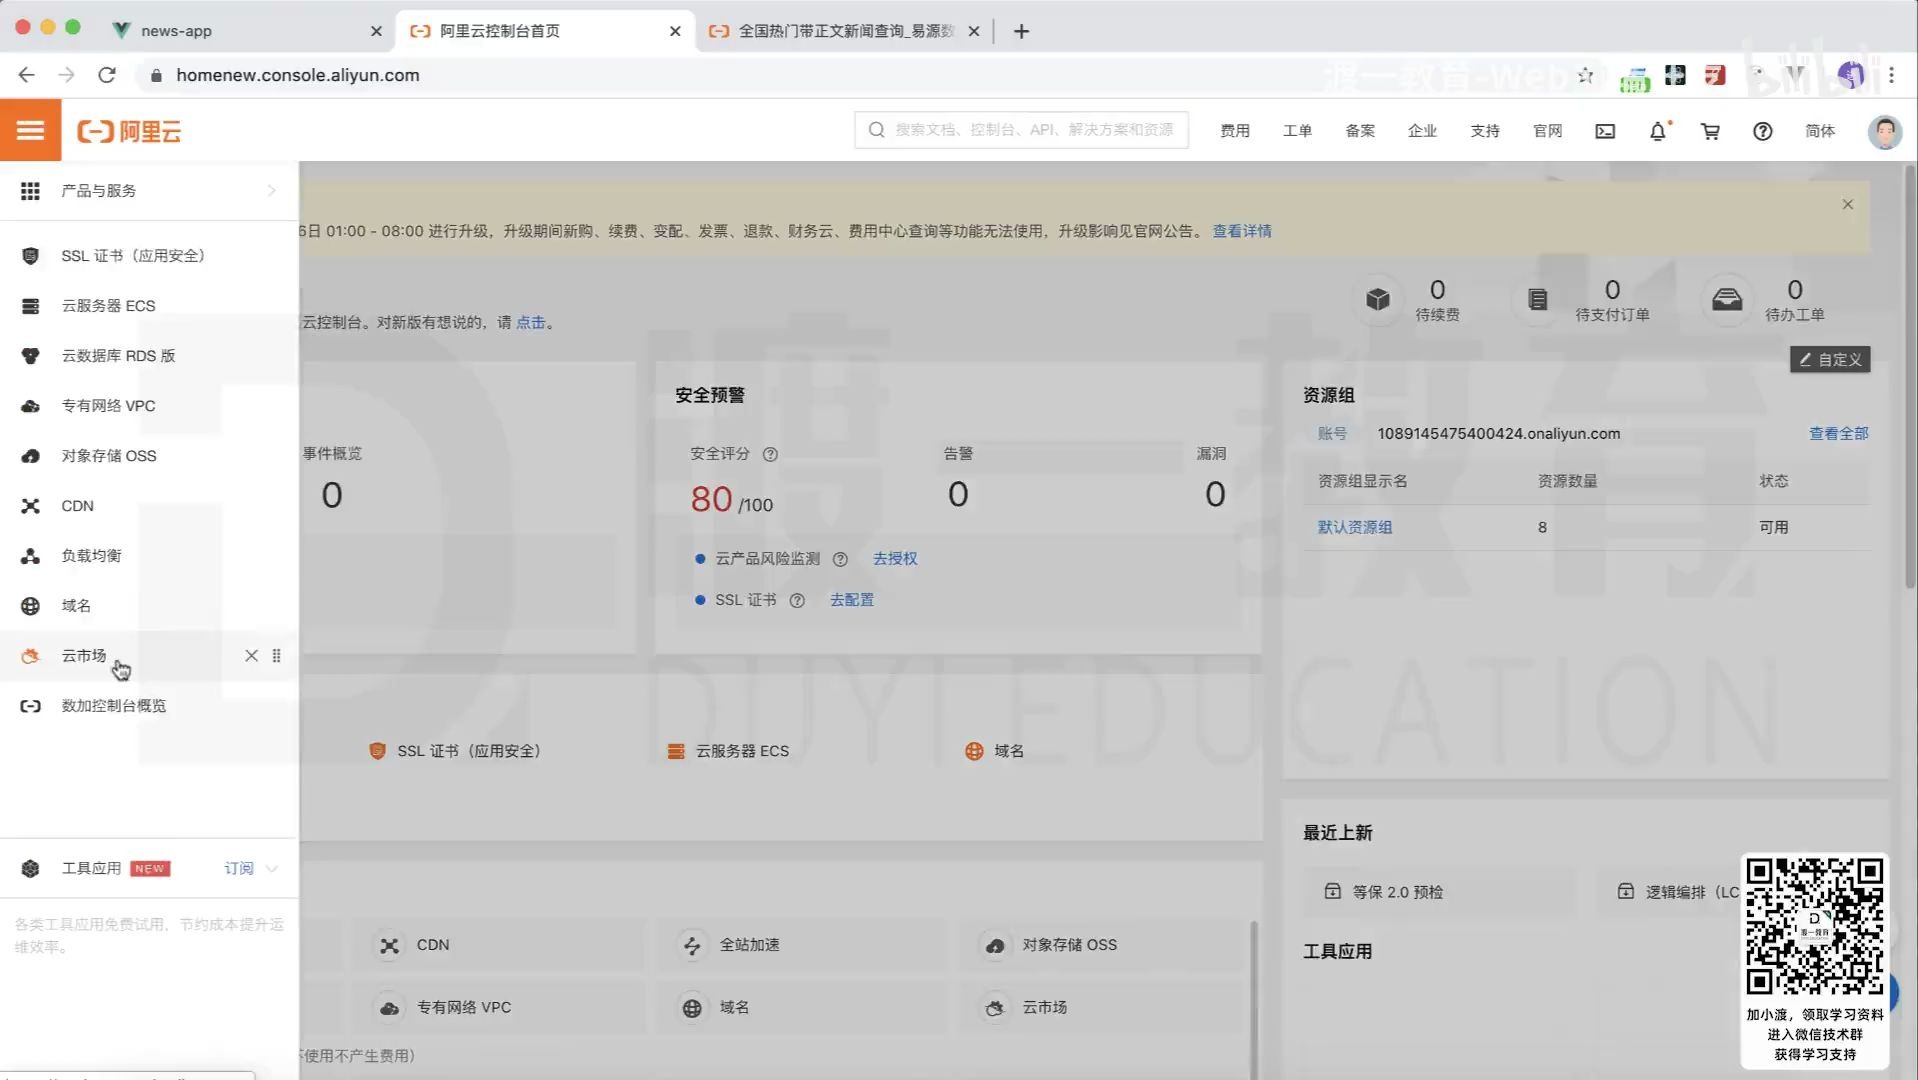Open the notifications bell icon
Image resolution: width=1918 pixels, height=1080 pixels.
click(x=1658, y=131)
